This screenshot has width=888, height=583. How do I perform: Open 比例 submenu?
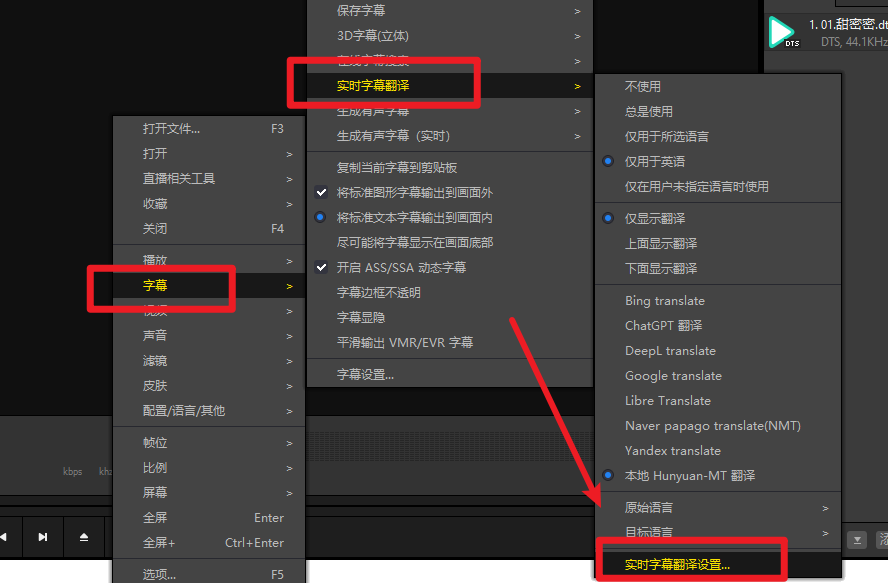[x=209, y=467]
